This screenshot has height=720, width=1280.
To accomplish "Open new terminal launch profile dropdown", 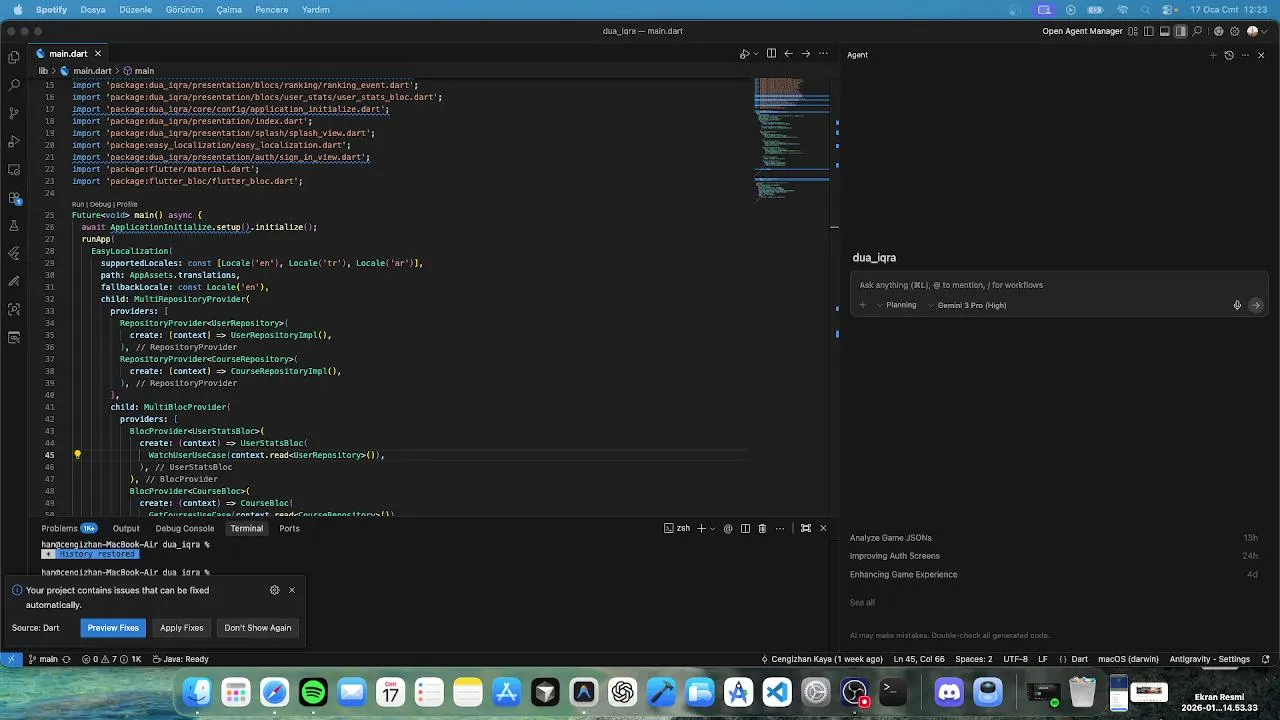I will [712, 528].
